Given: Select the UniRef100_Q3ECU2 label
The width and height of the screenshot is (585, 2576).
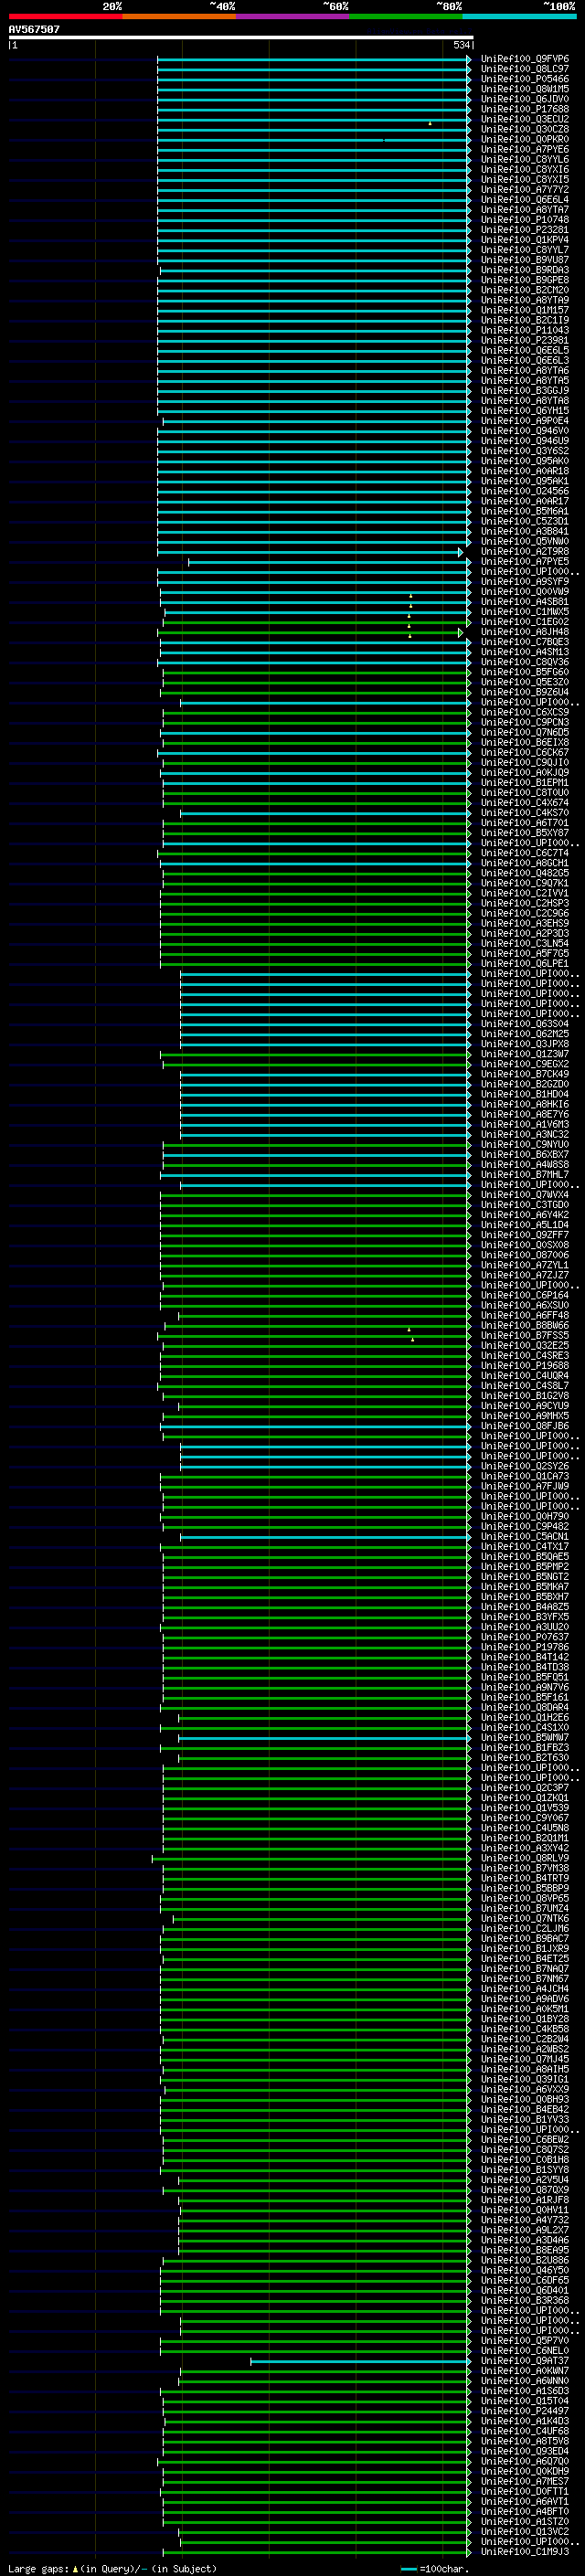Looking at the screenshot, I should click(x=524, y=119).
